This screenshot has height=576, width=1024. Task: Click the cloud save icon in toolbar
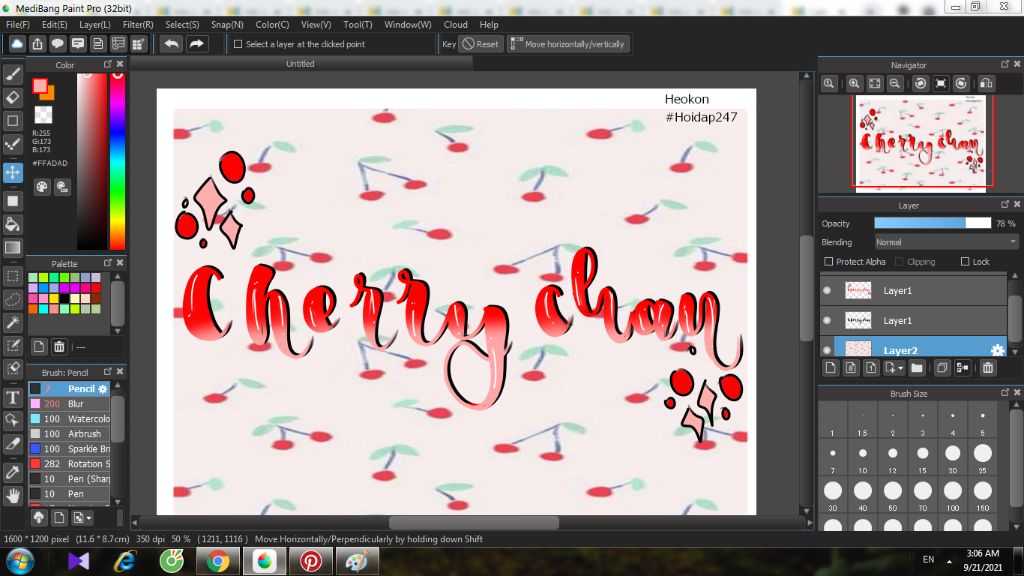(x=17, y=44)
